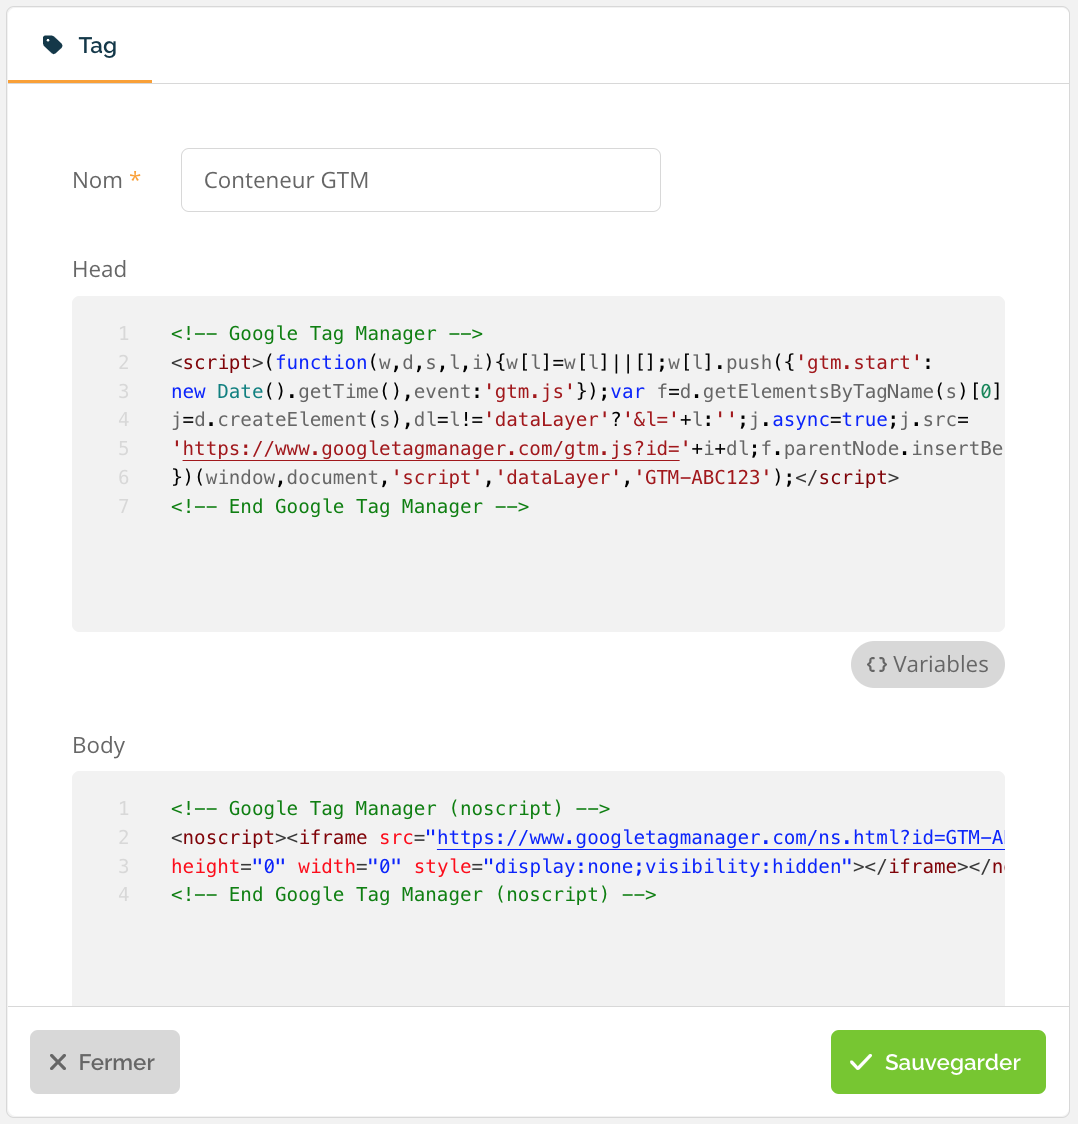
Task: Click Body comment 'Google Tag Manager (noscript)'
Action: [391, 809]
